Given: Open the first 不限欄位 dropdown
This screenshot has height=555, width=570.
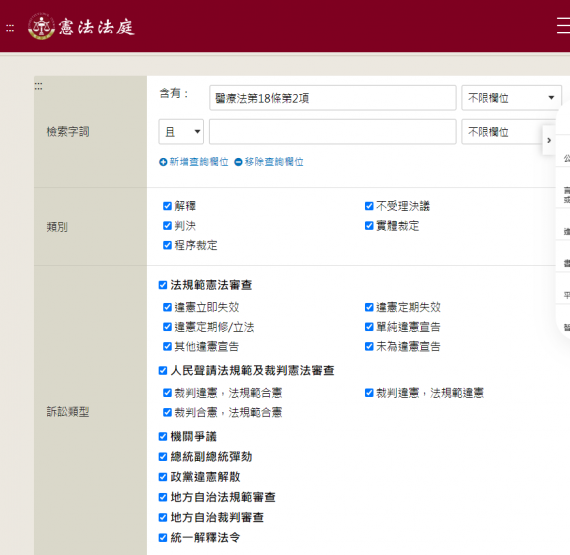Looking at the screenshot, I should pos(511,98).
